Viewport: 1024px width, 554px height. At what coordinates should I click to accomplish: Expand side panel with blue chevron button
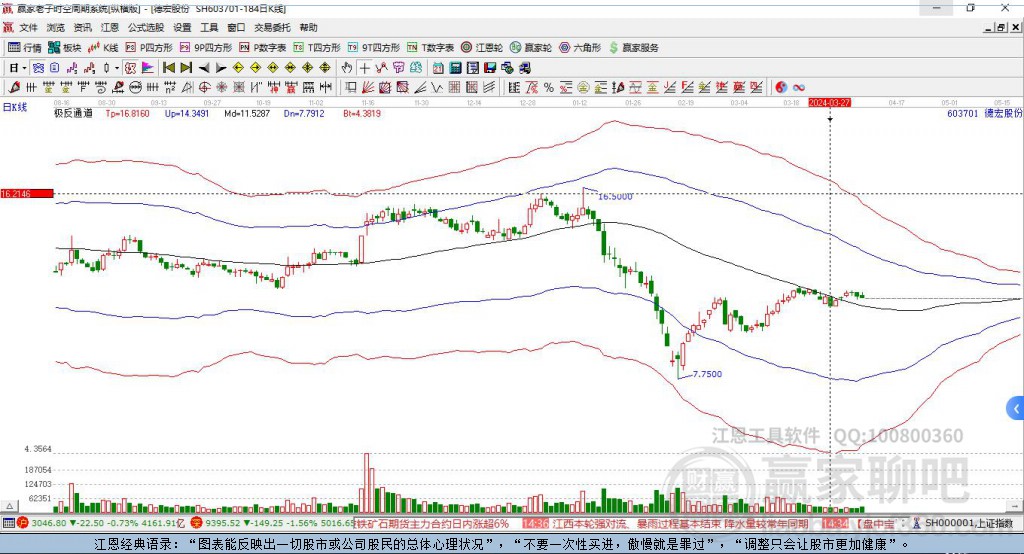pyautogui.click(x=1015, y=409)
